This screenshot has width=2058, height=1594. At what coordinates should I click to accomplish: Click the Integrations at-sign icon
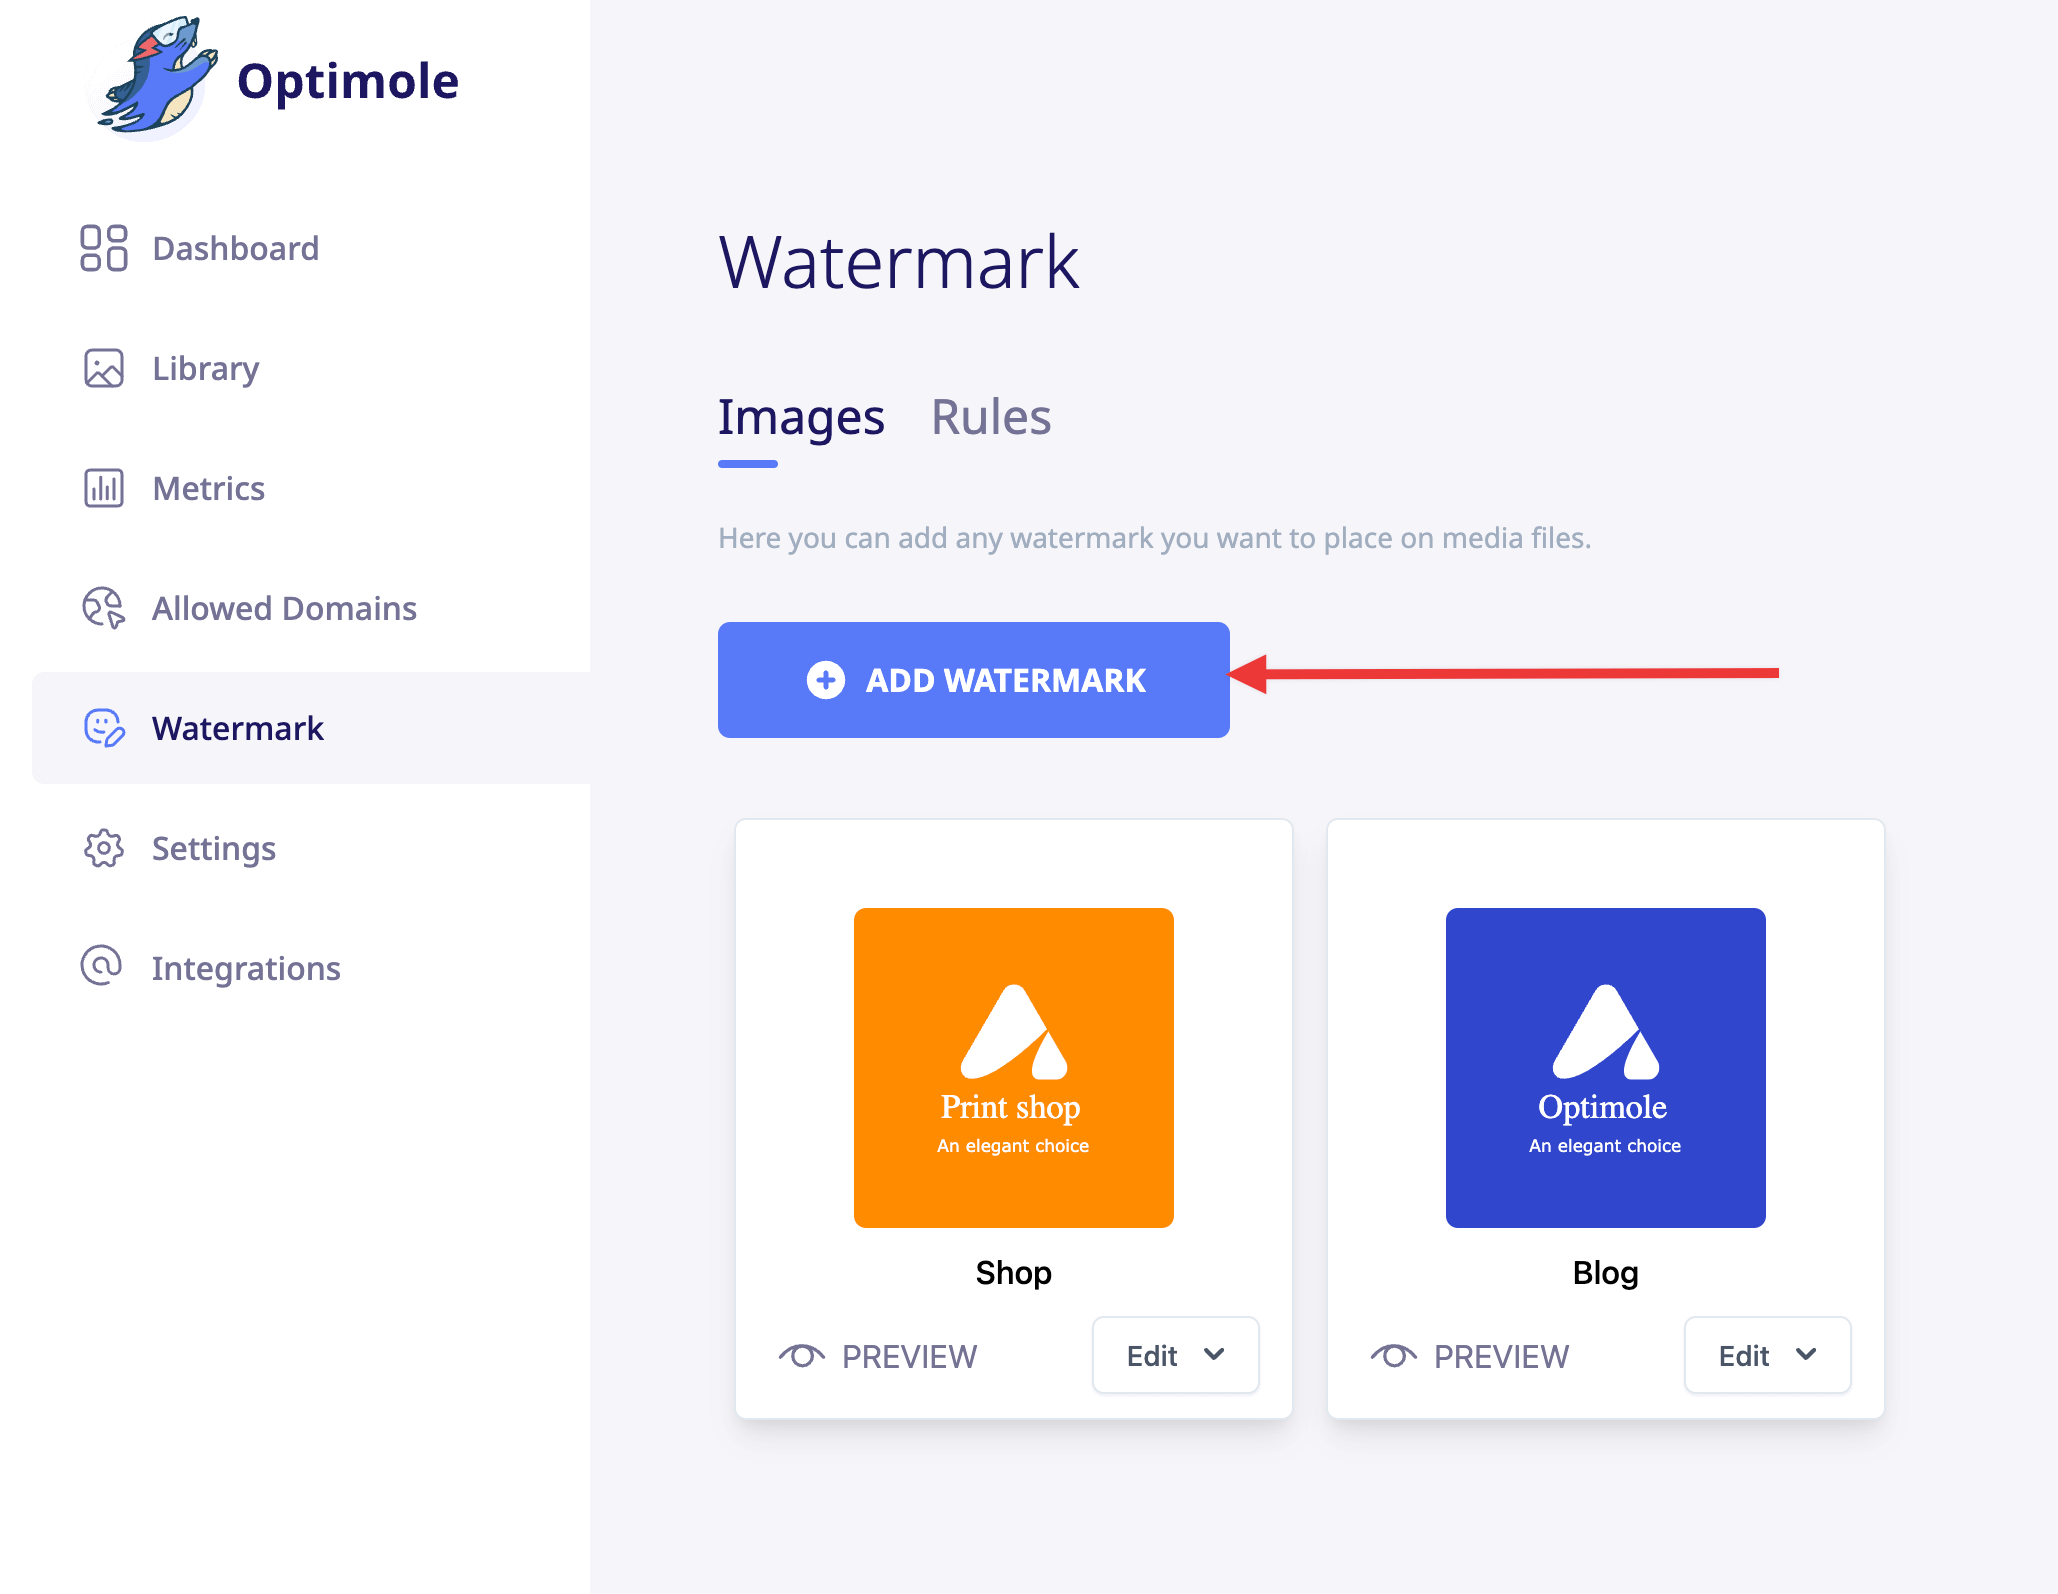click(102, 966)
